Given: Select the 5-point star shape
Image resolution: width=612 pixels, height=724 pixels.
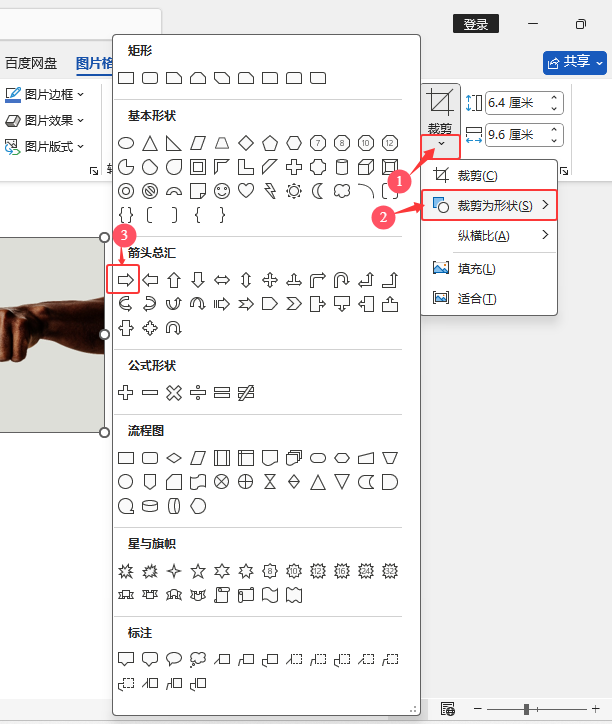Looking at the screenshot, I should click(x=198, y=571).
